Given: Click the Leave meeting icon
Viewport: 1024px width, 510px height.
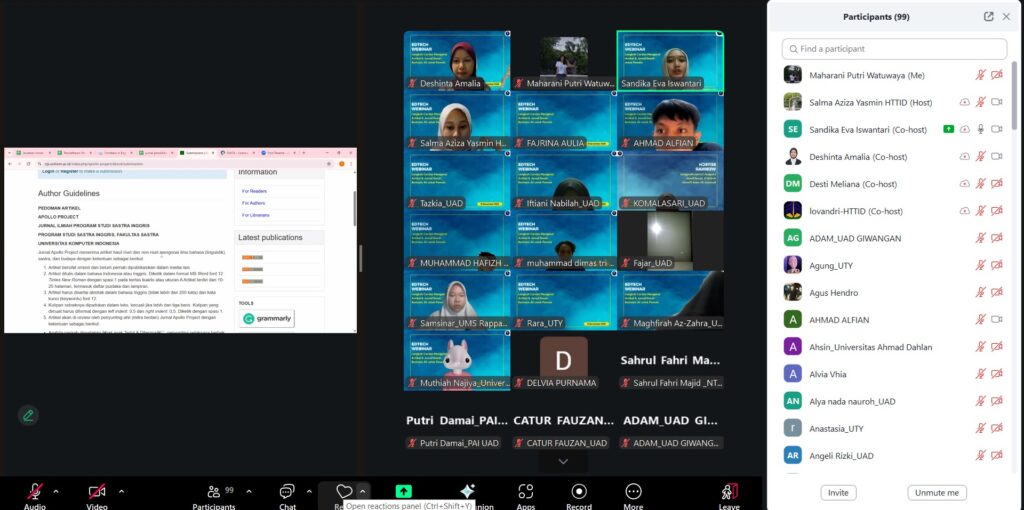Looking at the screenshot, I should coord(729,491).
